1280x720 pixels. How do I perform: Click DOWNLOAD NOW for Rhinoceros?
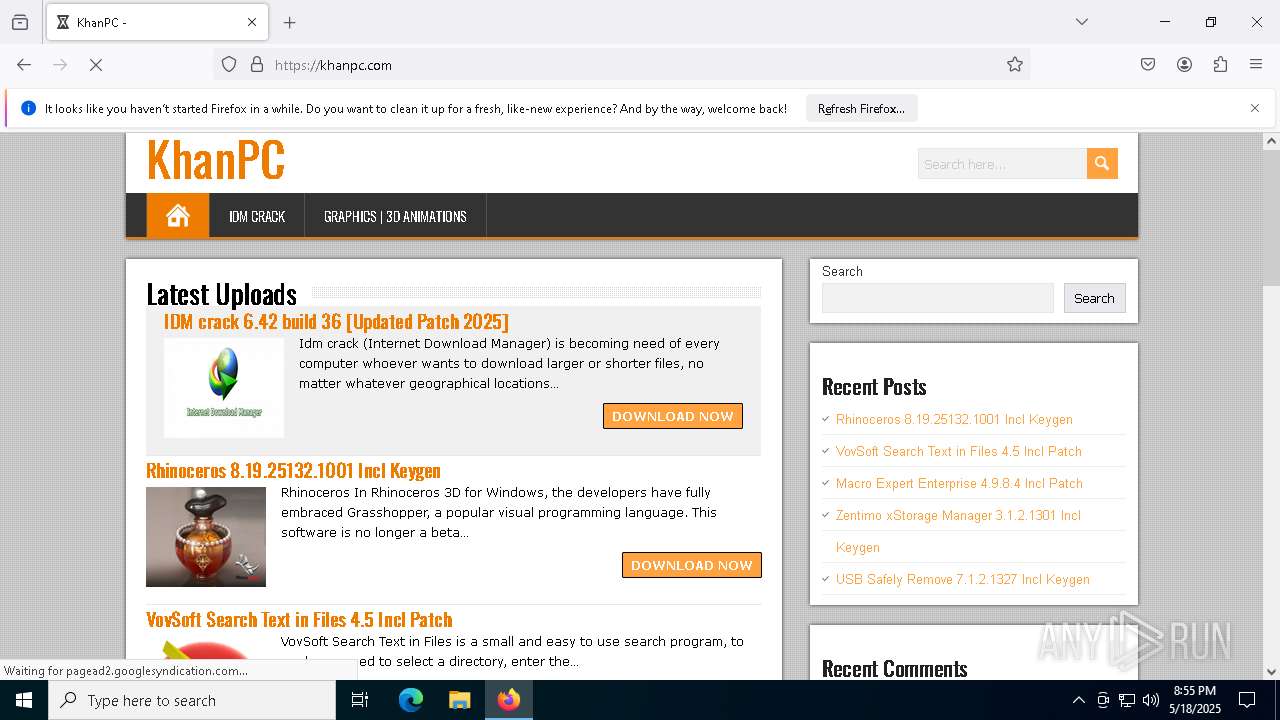(692, 565)
